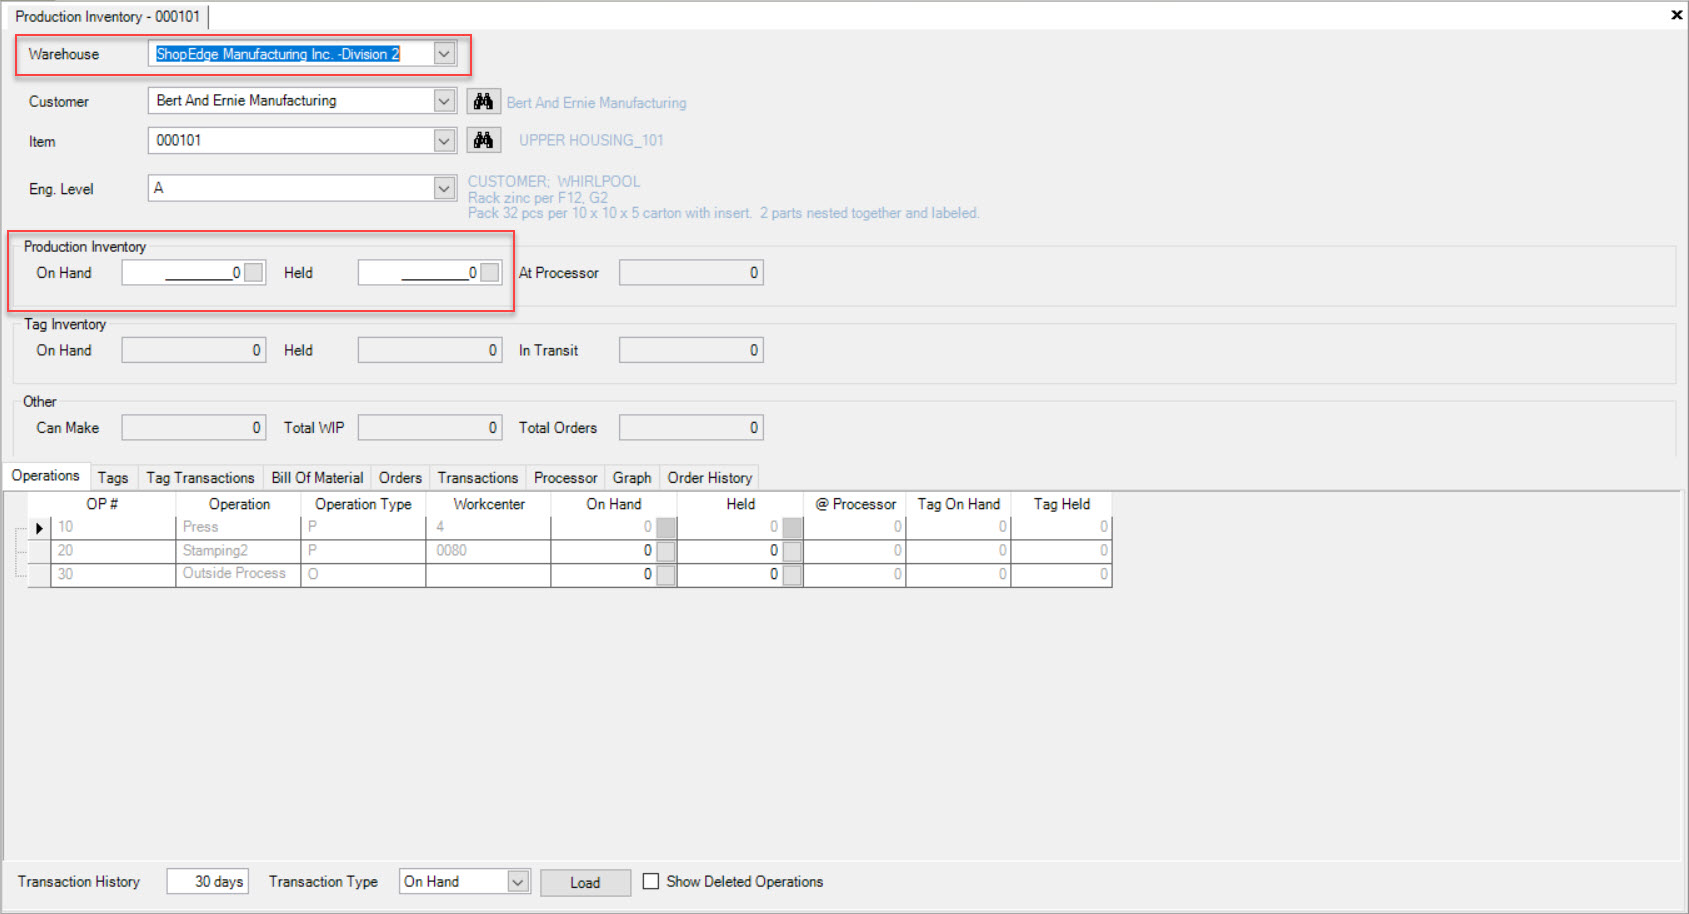Select the Press operation cell
Screen dimensions: 1689x914
pos(239,527)
